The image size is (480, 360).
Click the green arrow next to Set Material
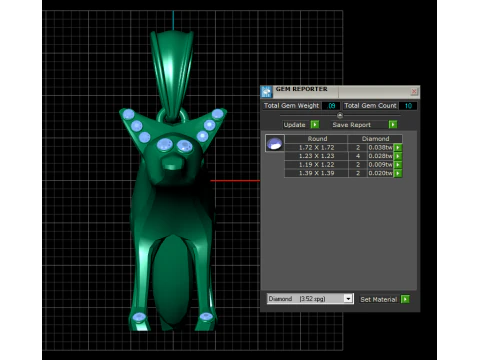tap(405, 299)
